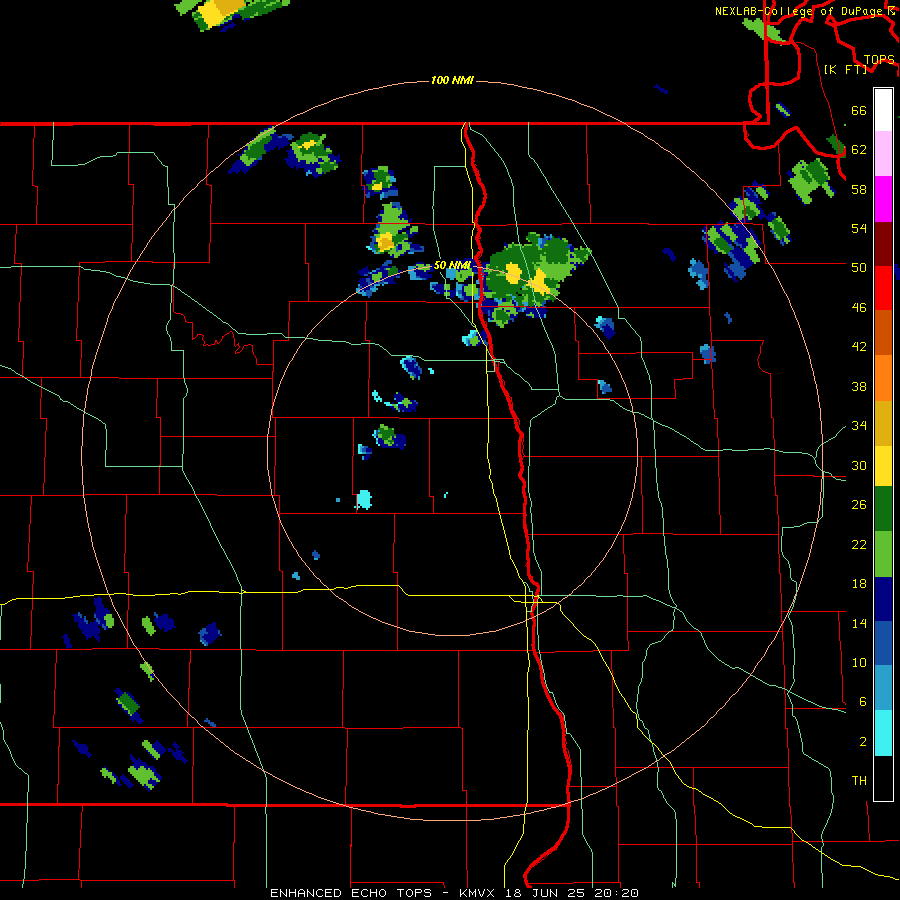Select the legend value "38"

pos(859,386)
